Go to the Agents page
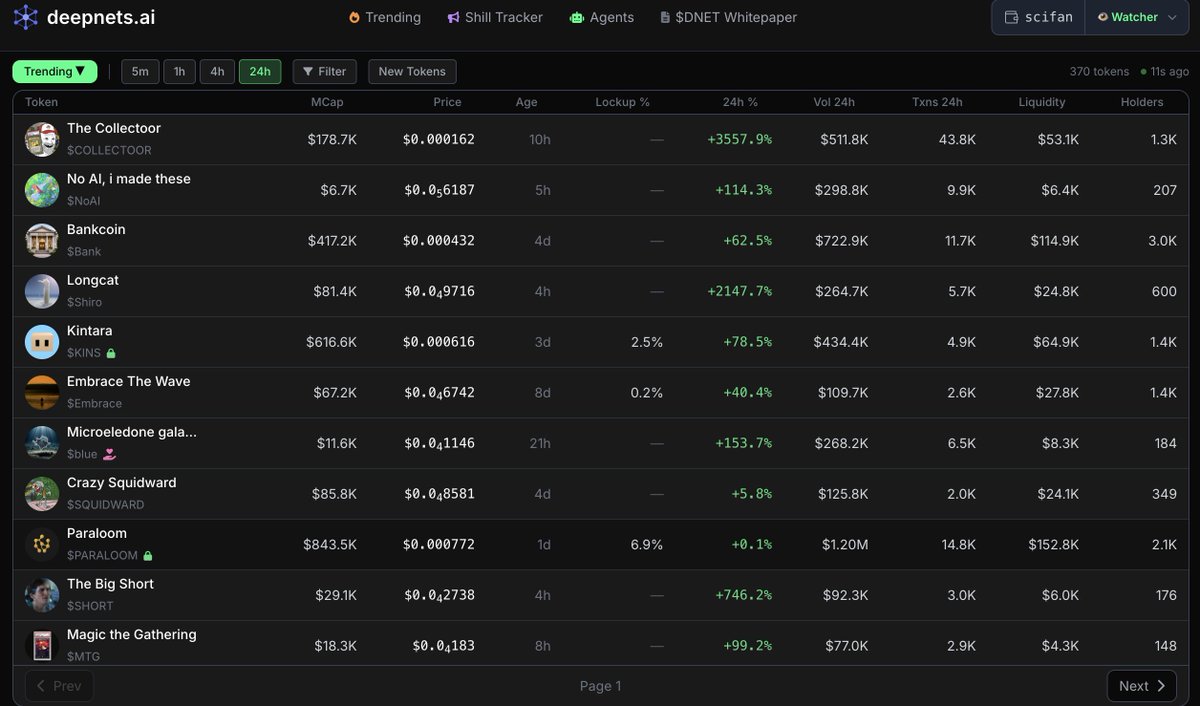This screenshot has height=706, width=1200. tap(601, 17)
